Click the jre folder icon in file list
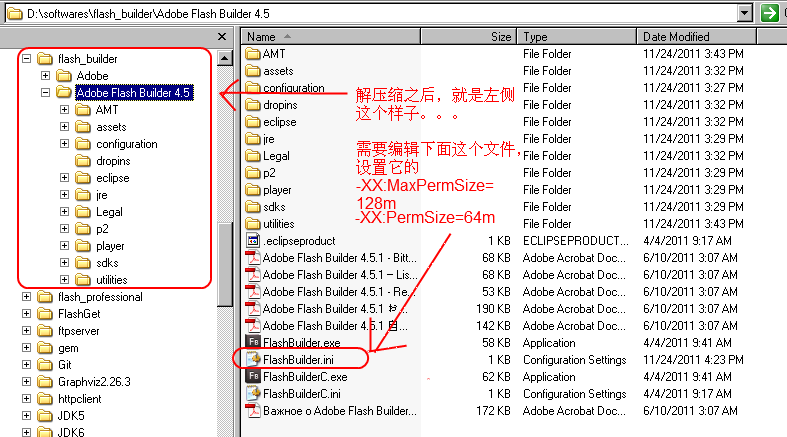 [253, 138]
